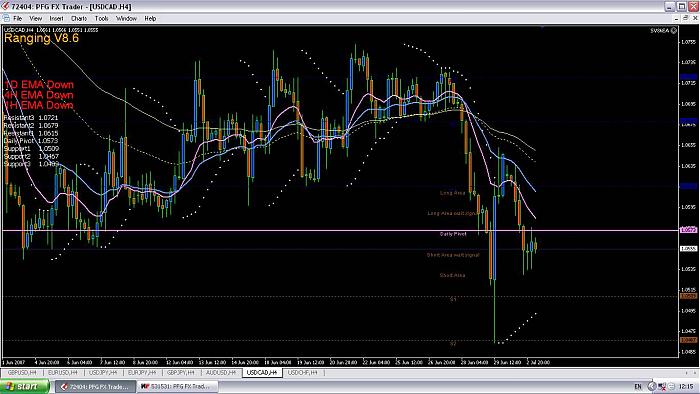Expand hidden tray icons with chevron
Screen dimensions: 700x394
click(x=652, y=386)
